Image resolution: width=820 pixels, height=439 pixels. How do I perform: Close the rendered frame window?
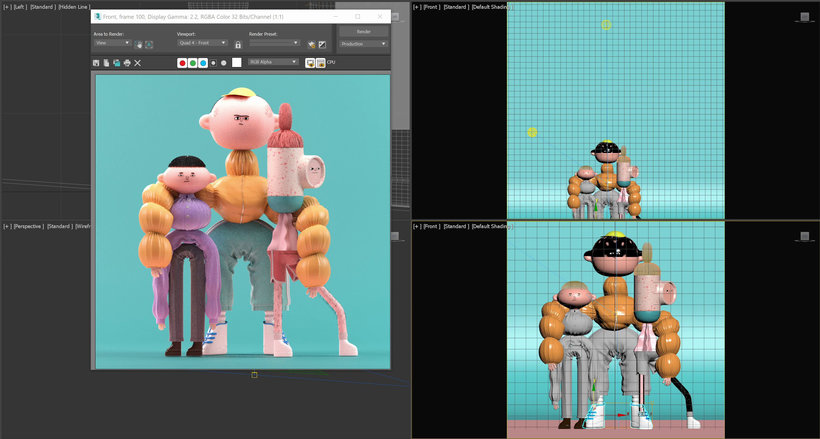(x=380, y=17)
